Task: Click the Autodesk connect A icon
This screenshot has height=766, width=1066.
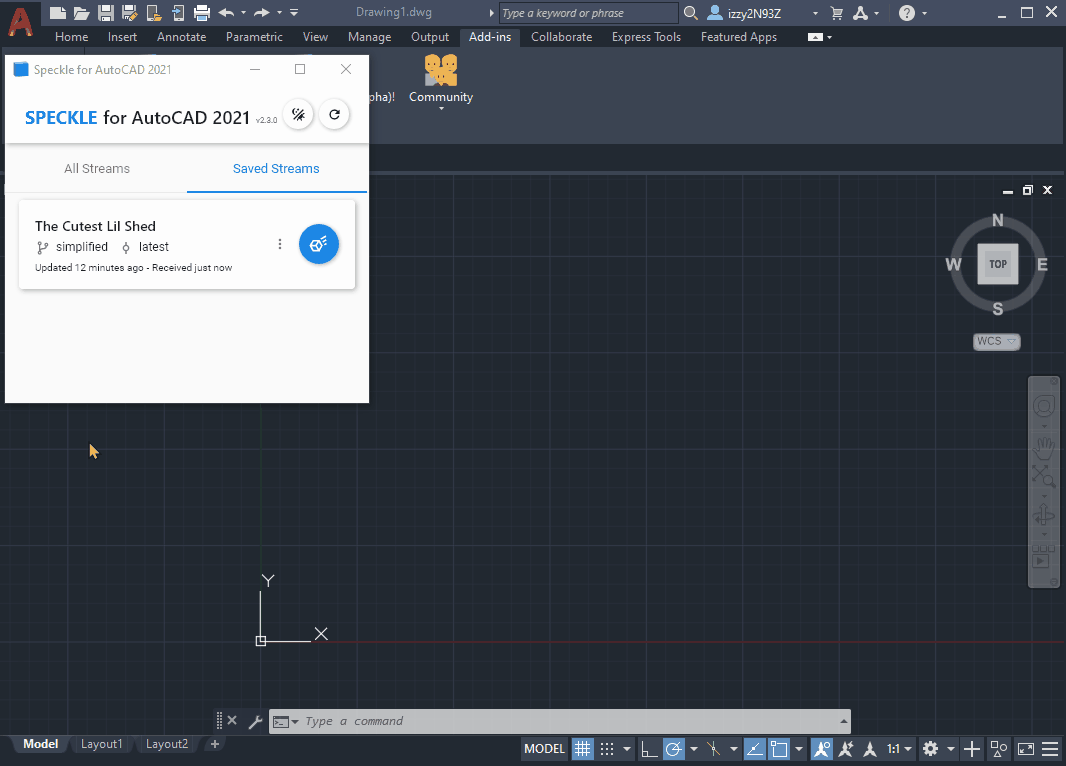Action: [x=861, y=13]
